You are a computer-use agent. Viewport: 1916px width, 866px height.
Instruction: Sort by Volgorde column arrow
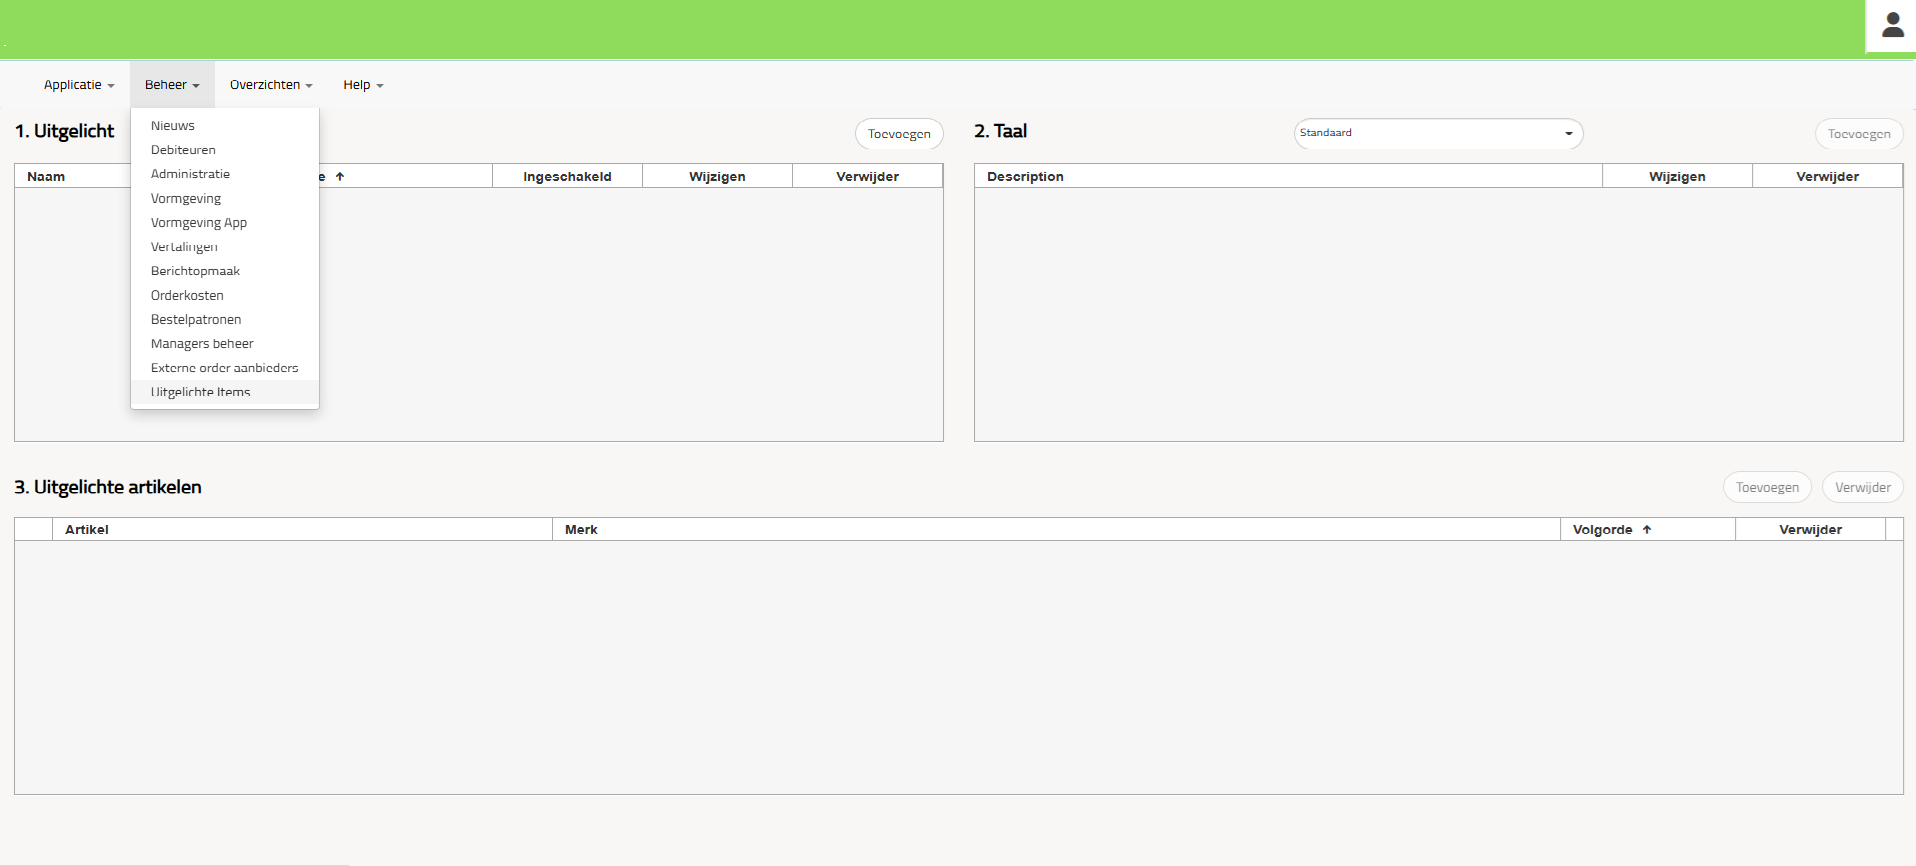click(x=1646, y=530)
